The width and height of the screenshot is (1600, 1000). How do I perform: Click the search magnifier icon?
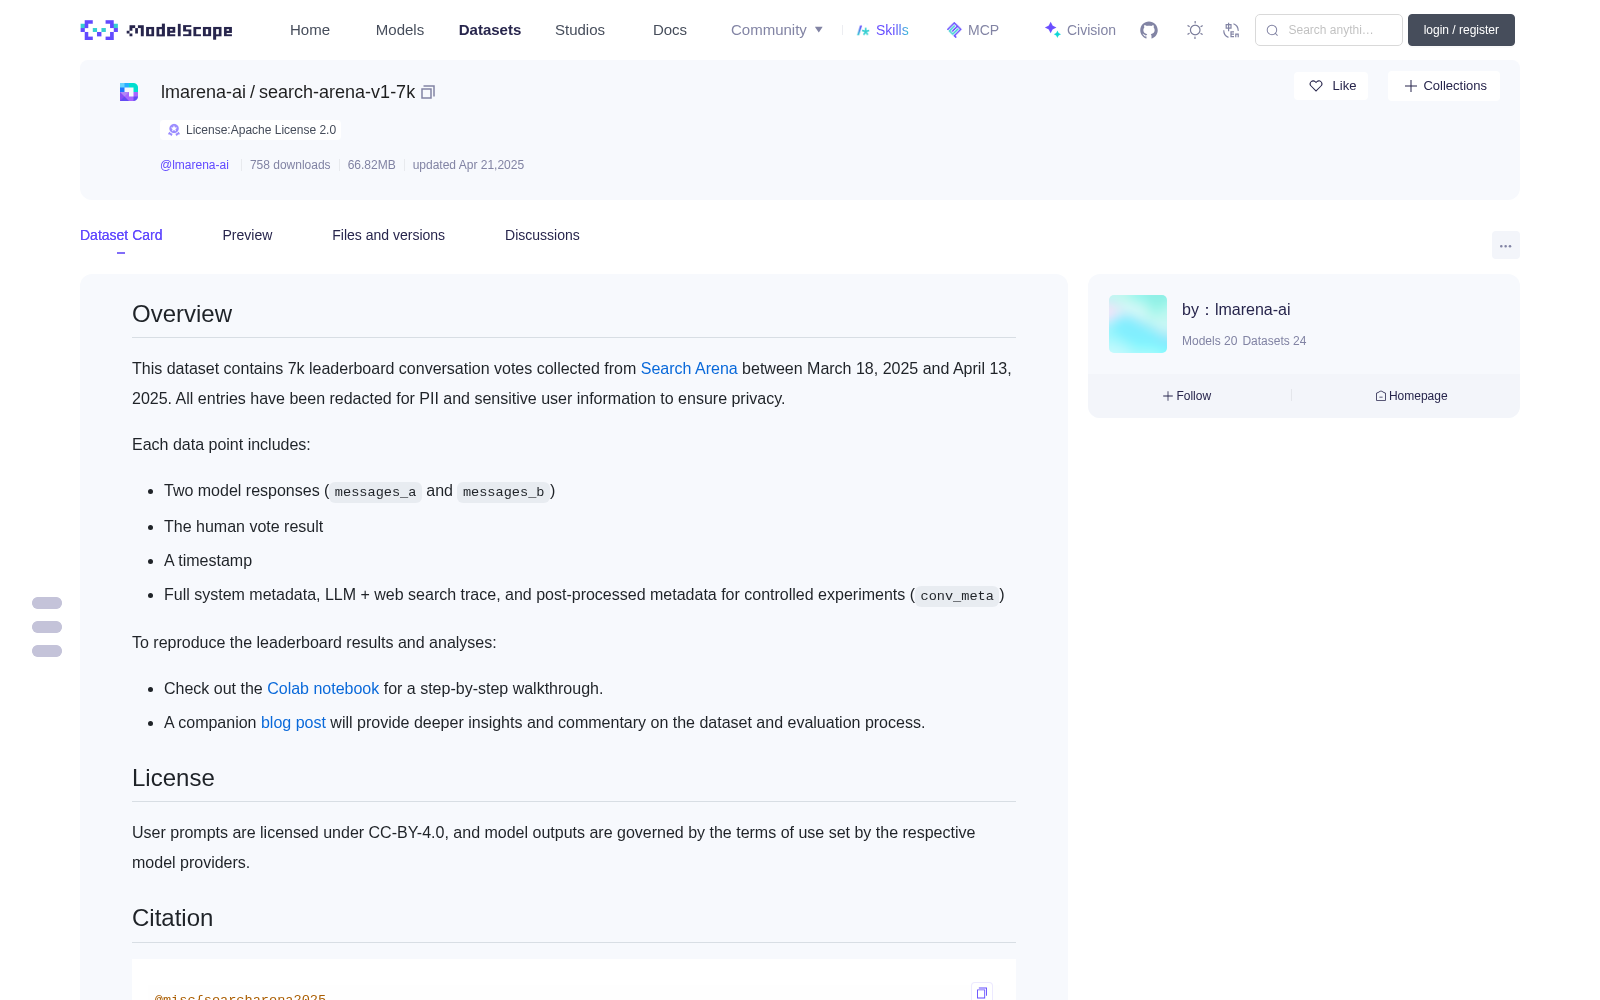pyautogui.click(x=1272, y=30)
